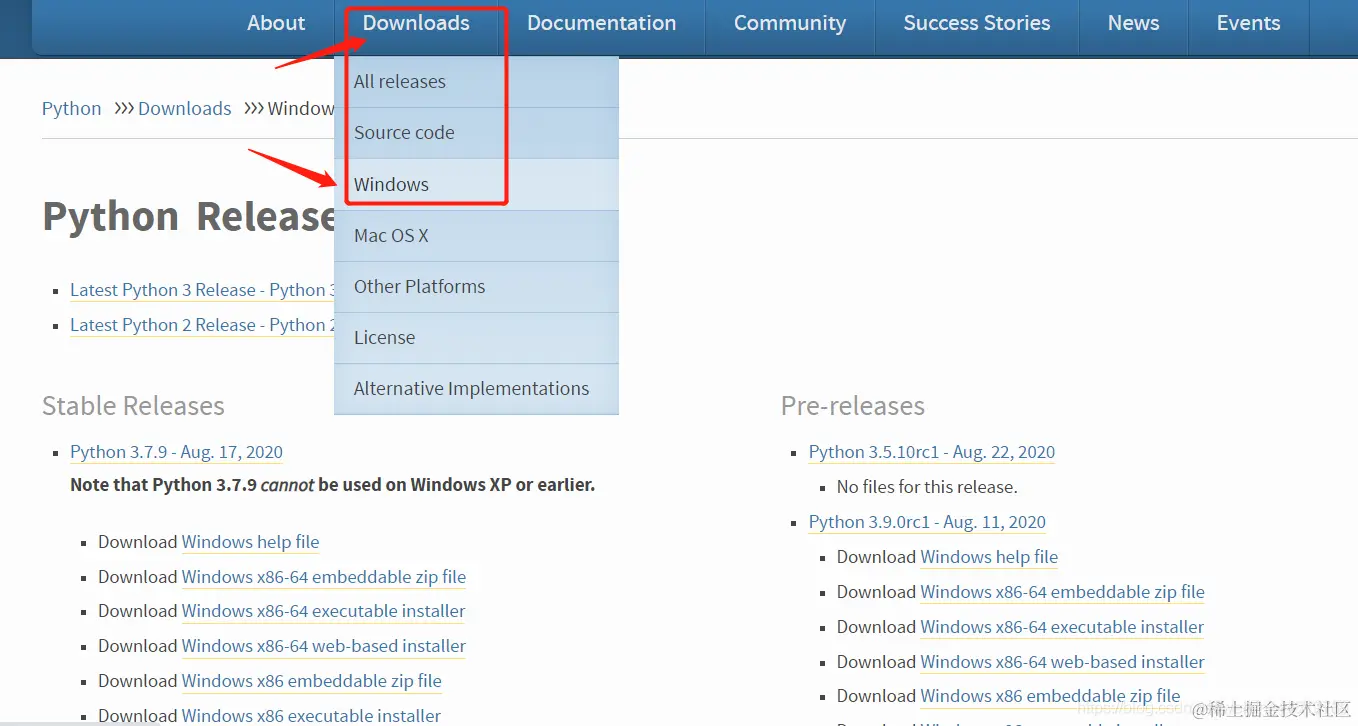Screen dimensions: 1358x726
Task: Choose Other Platforms from the dropdown
Action: 476,287
